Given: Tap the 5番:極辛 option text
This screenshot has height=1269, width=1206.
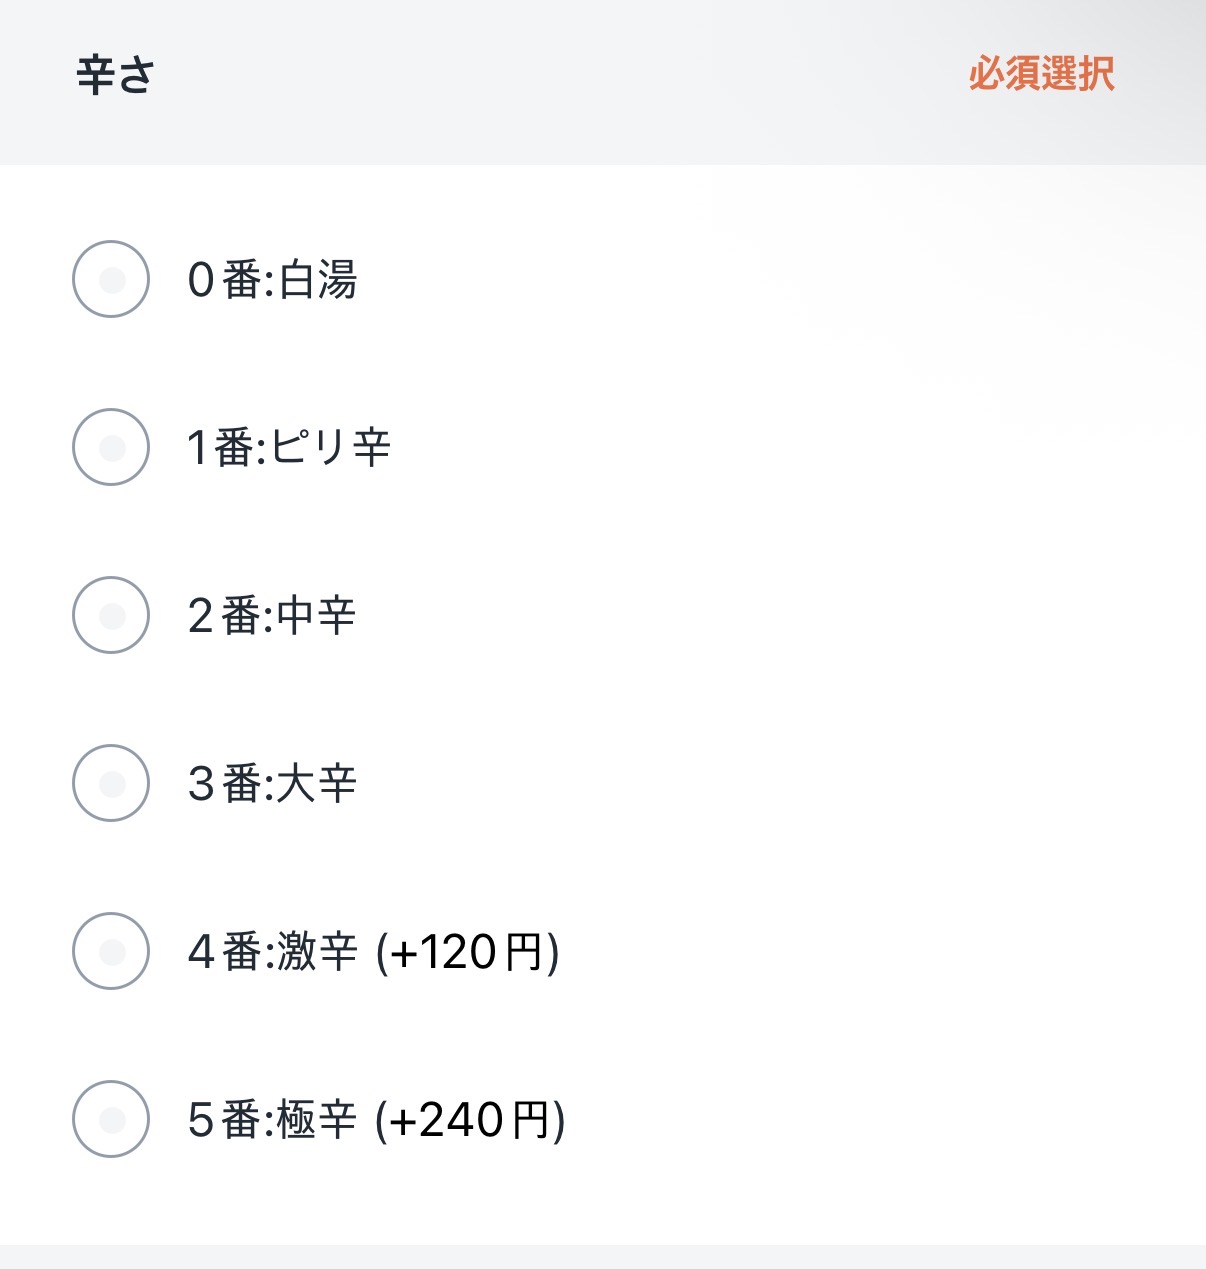Looking at the screenshot, I should point(272,1120).
